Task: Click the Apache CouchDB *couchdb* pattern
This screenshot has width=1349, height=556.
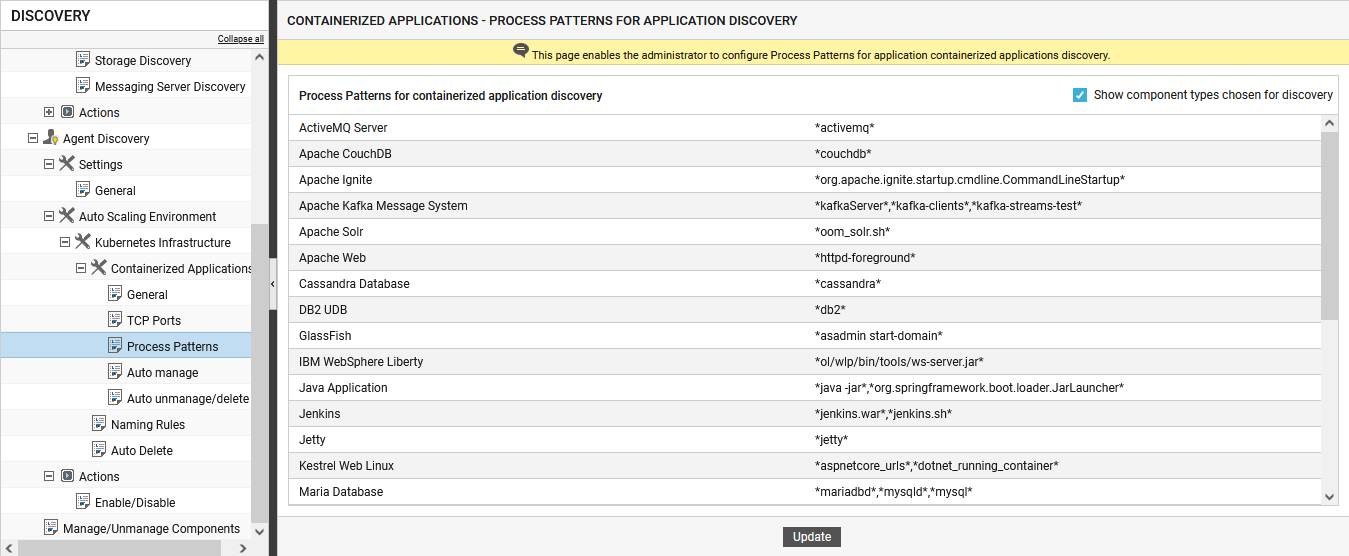Action: pos(843,154)
